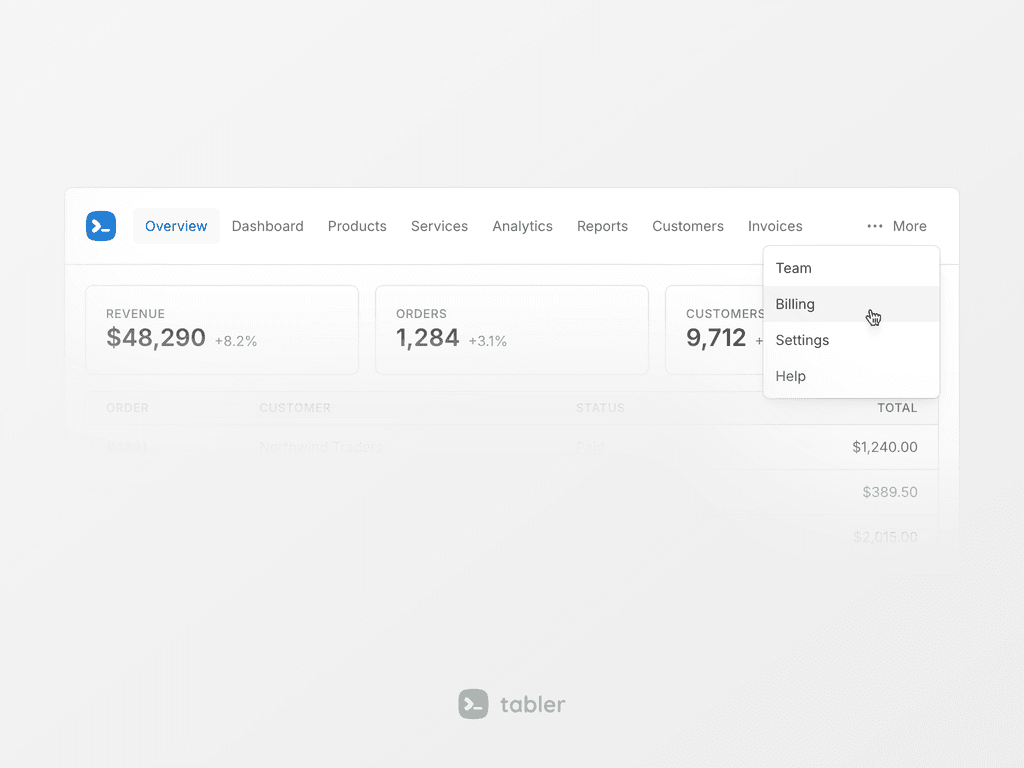Select Billing in the dropdown menu

coord(851,304)
